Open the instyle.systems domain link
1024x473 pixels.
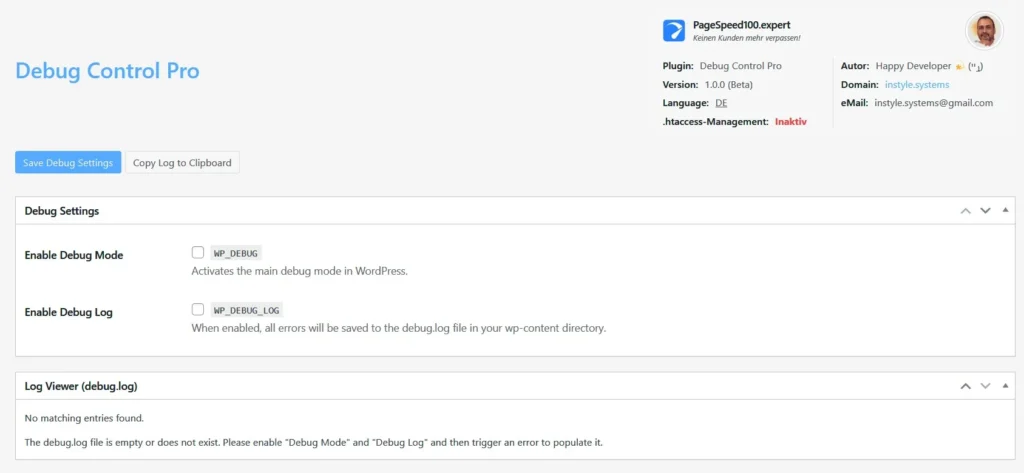tap(917, 84)
